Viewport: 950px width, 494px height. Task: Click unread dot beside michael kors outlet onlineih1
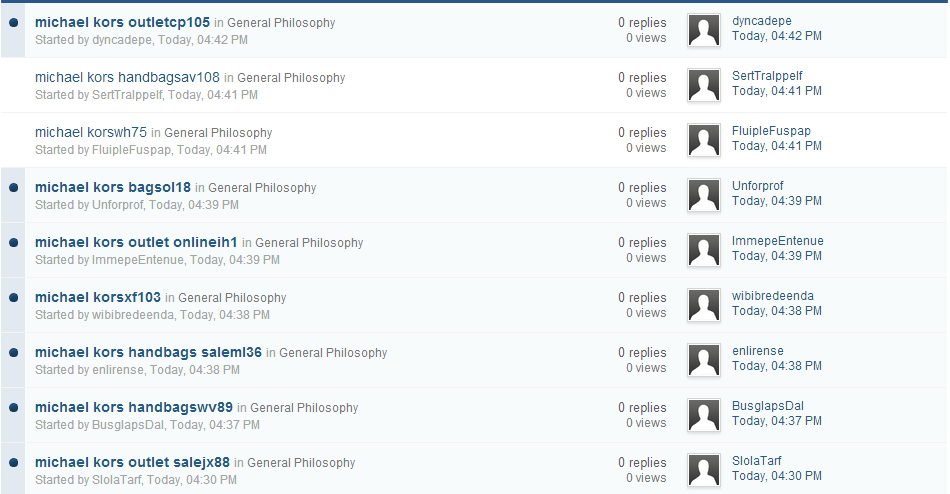[x=13, y=242]
